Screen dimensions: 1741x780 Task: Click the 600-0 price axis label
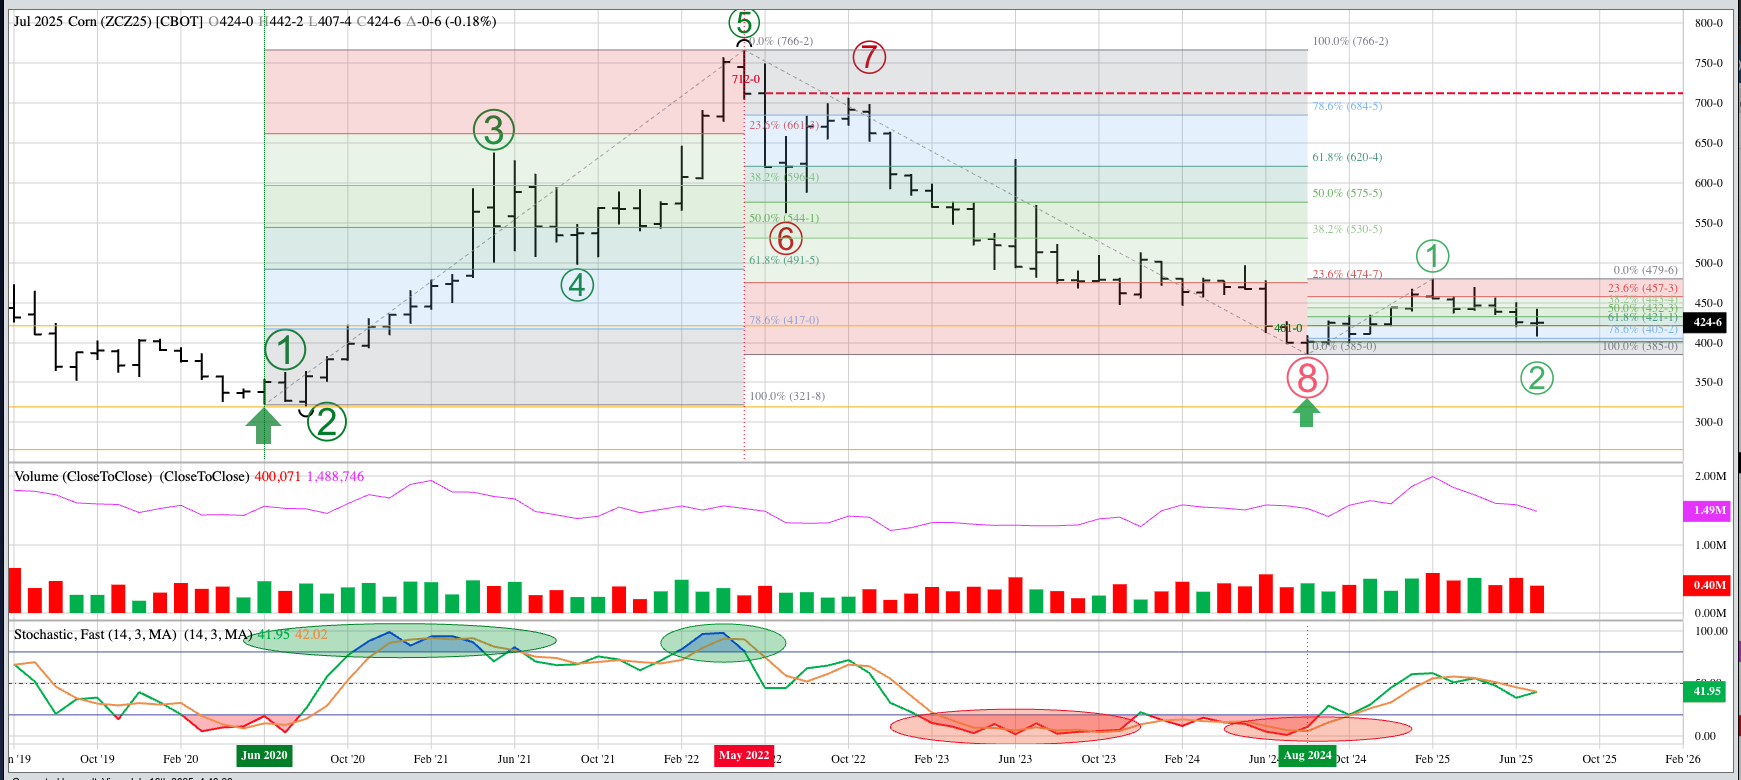tap(1709, 183)
